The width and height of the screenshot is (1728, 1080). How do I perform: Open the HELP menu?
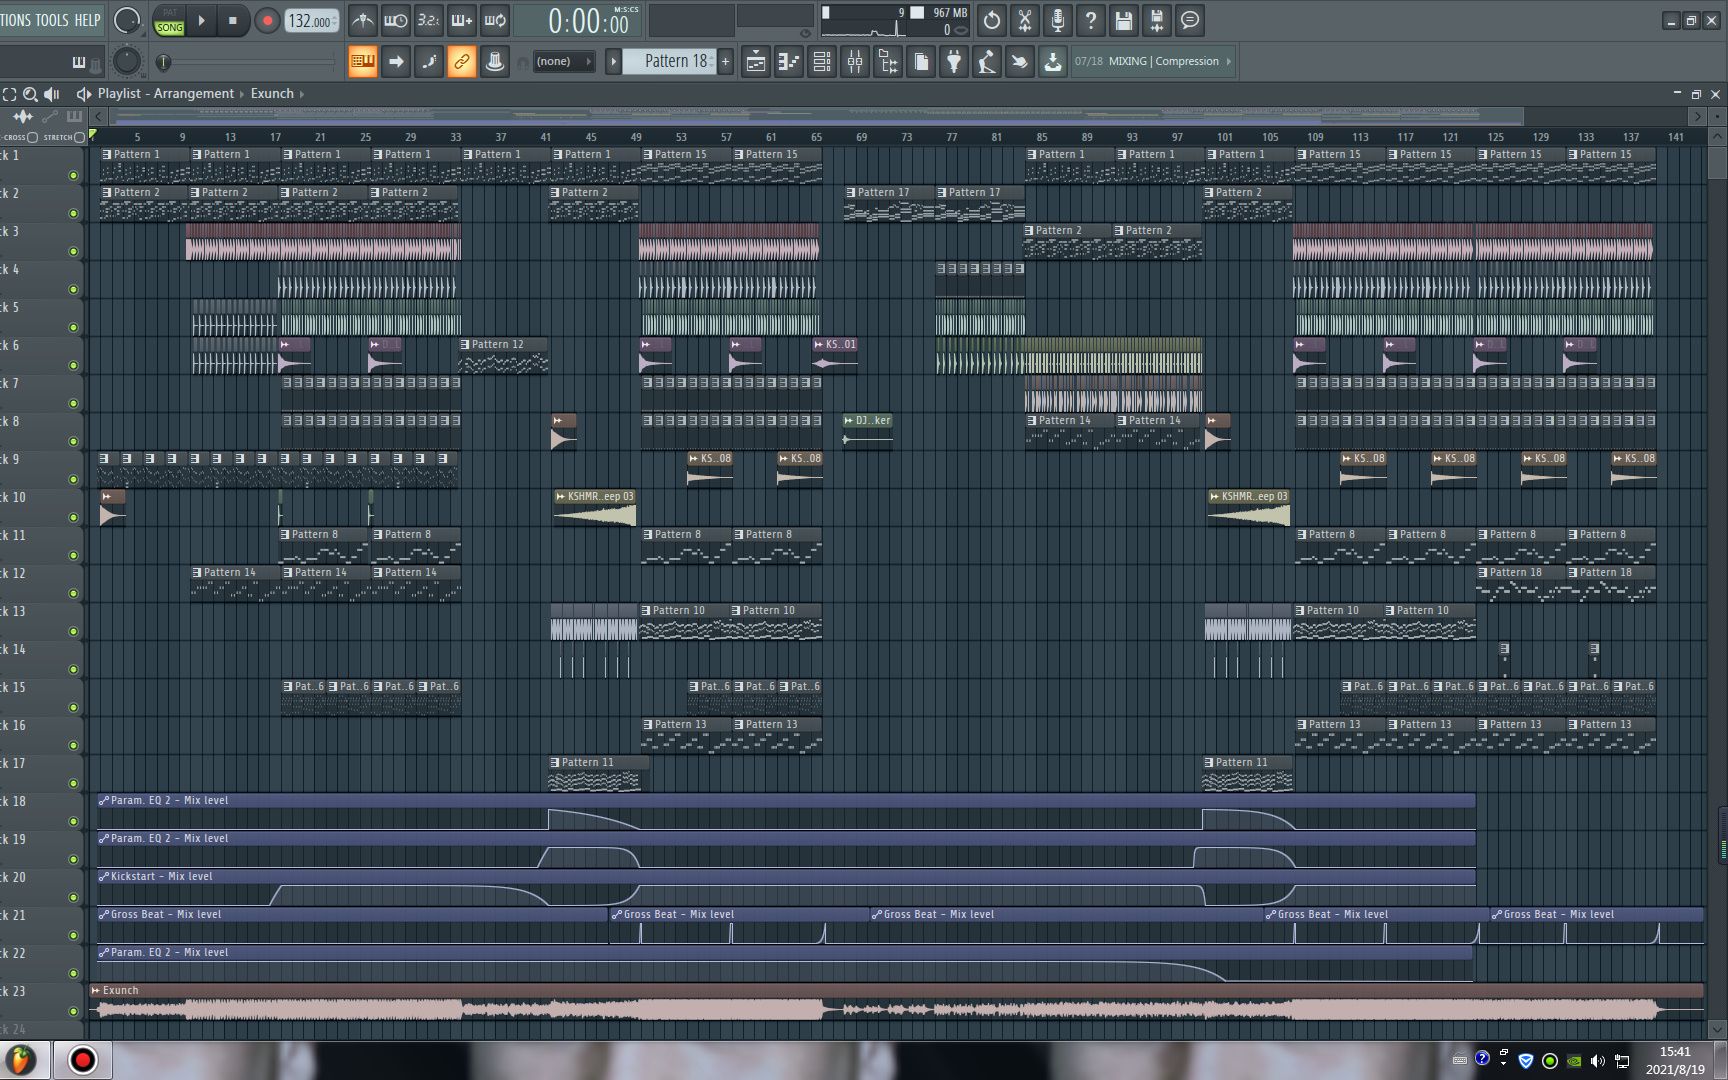pos(88,20)
